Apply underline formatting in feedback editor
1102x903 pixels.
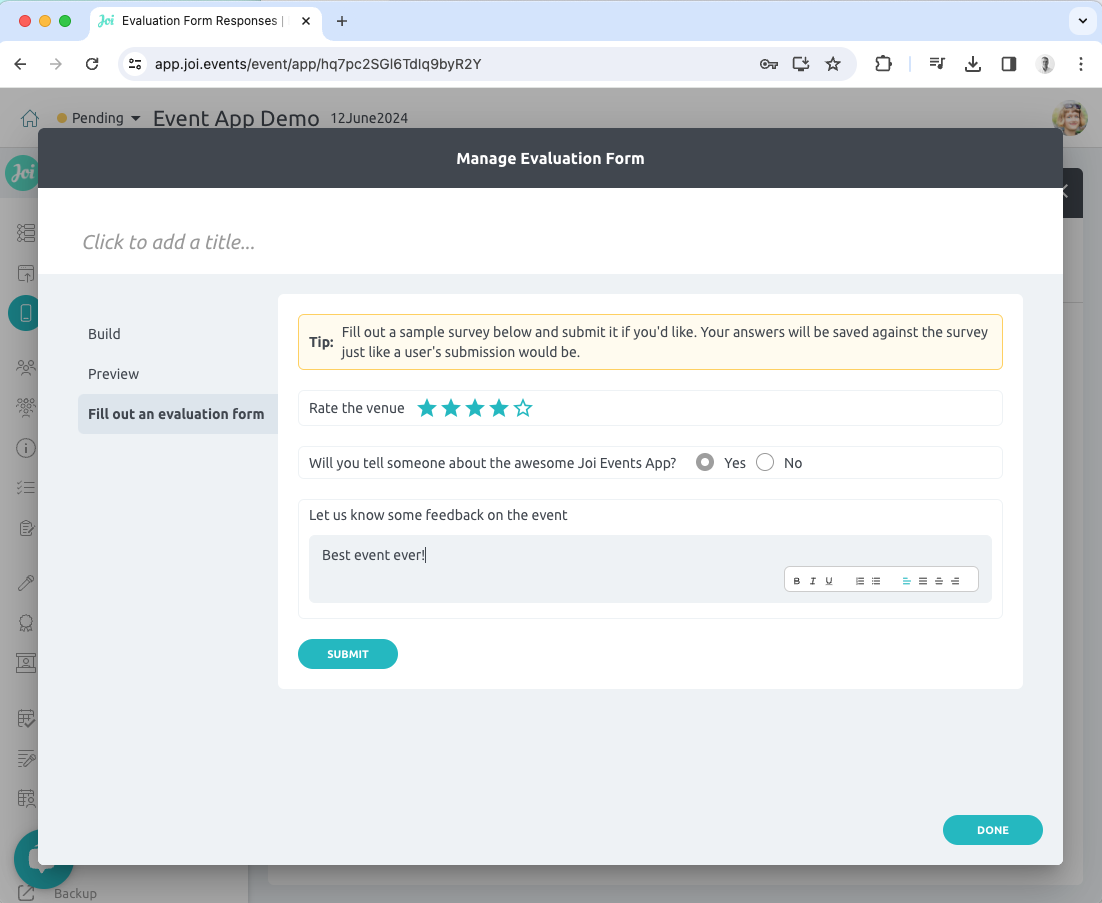(829, 580)
